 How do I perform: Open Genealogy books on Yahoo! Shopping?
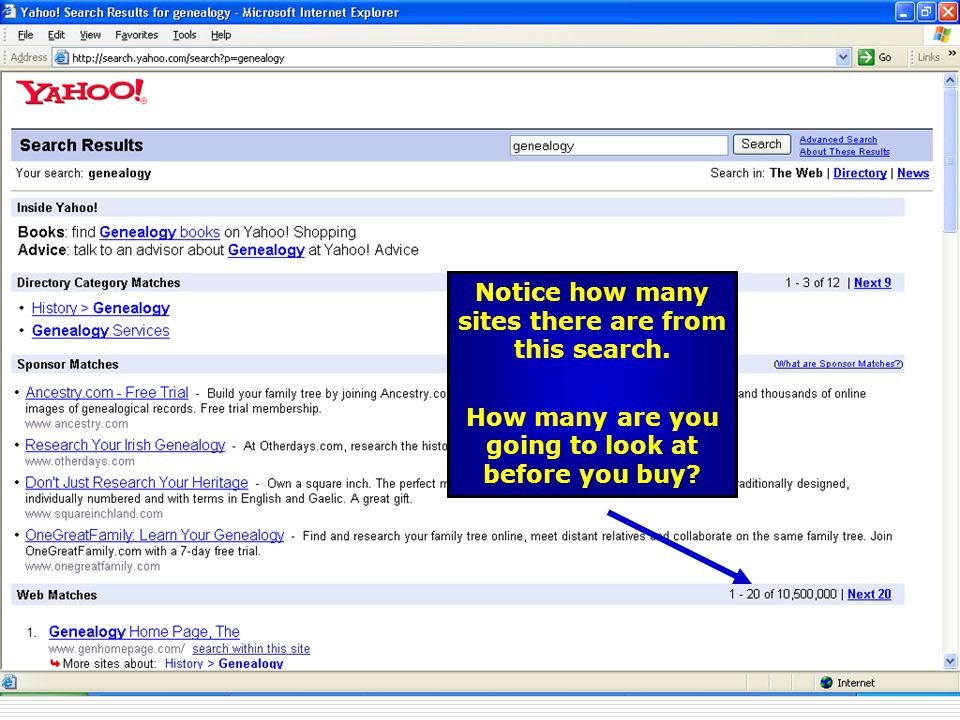point(159,232)
